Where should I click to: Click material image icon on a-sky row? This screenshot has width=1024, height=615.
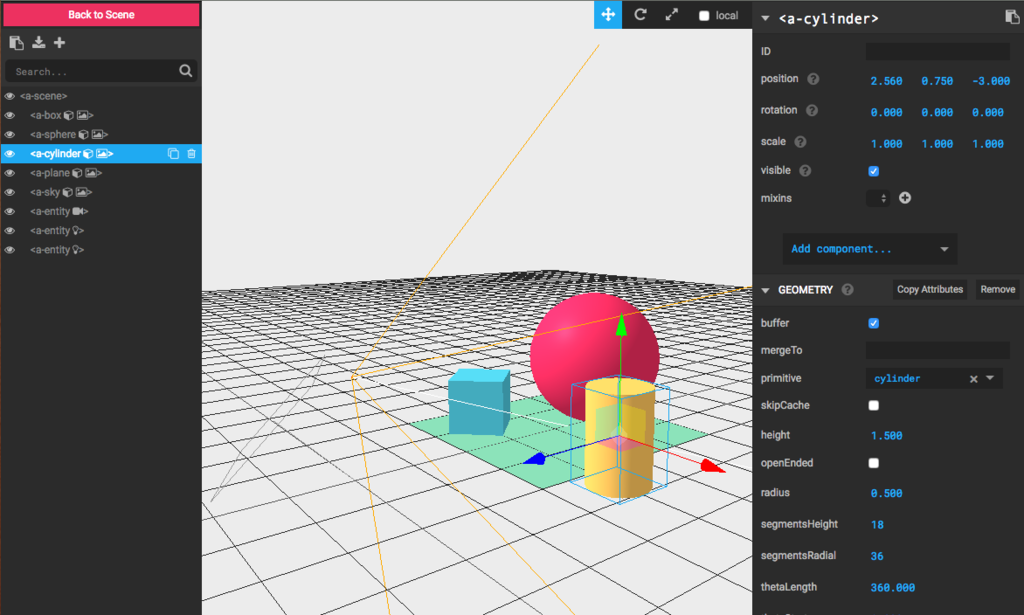[82, 192]
